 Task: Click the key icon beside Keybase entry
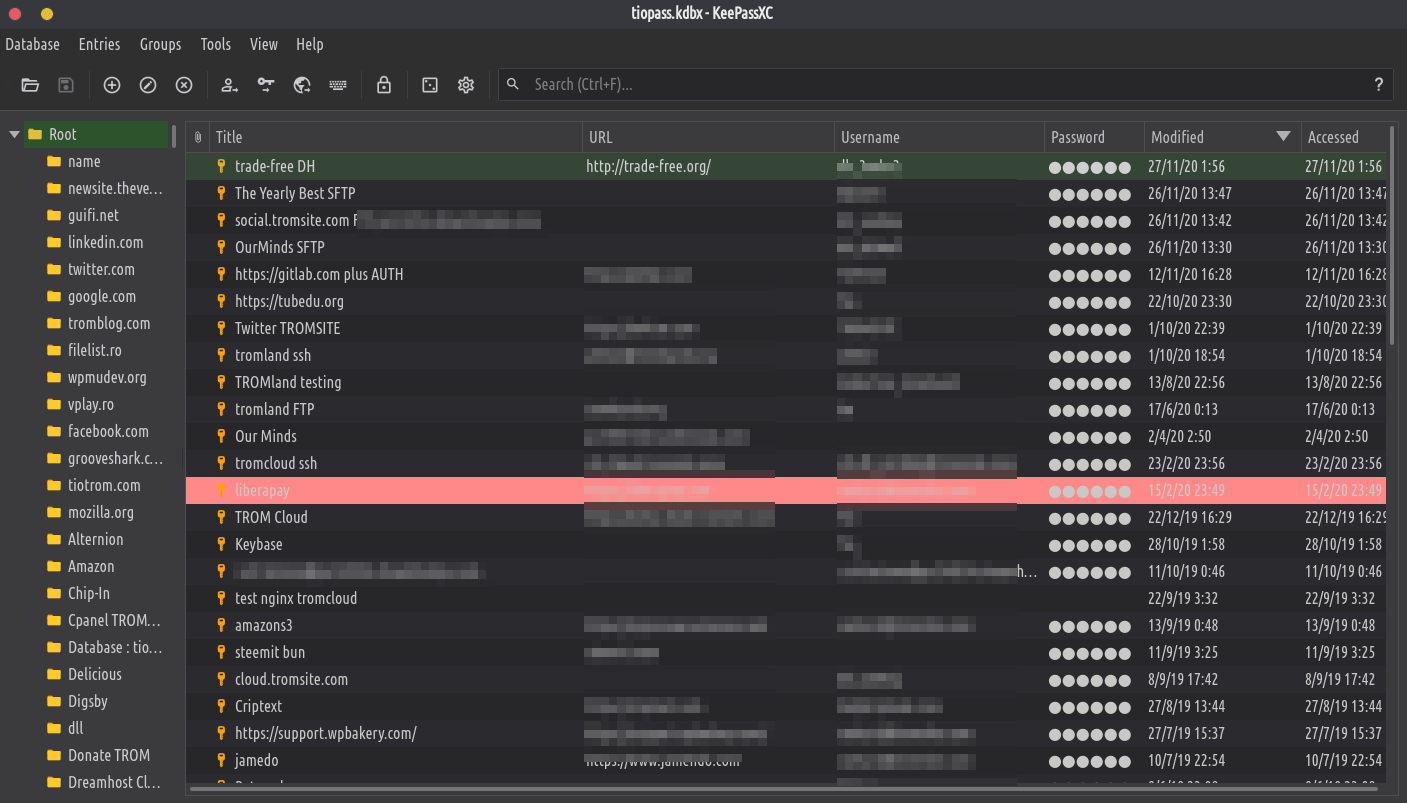point(222,544)
